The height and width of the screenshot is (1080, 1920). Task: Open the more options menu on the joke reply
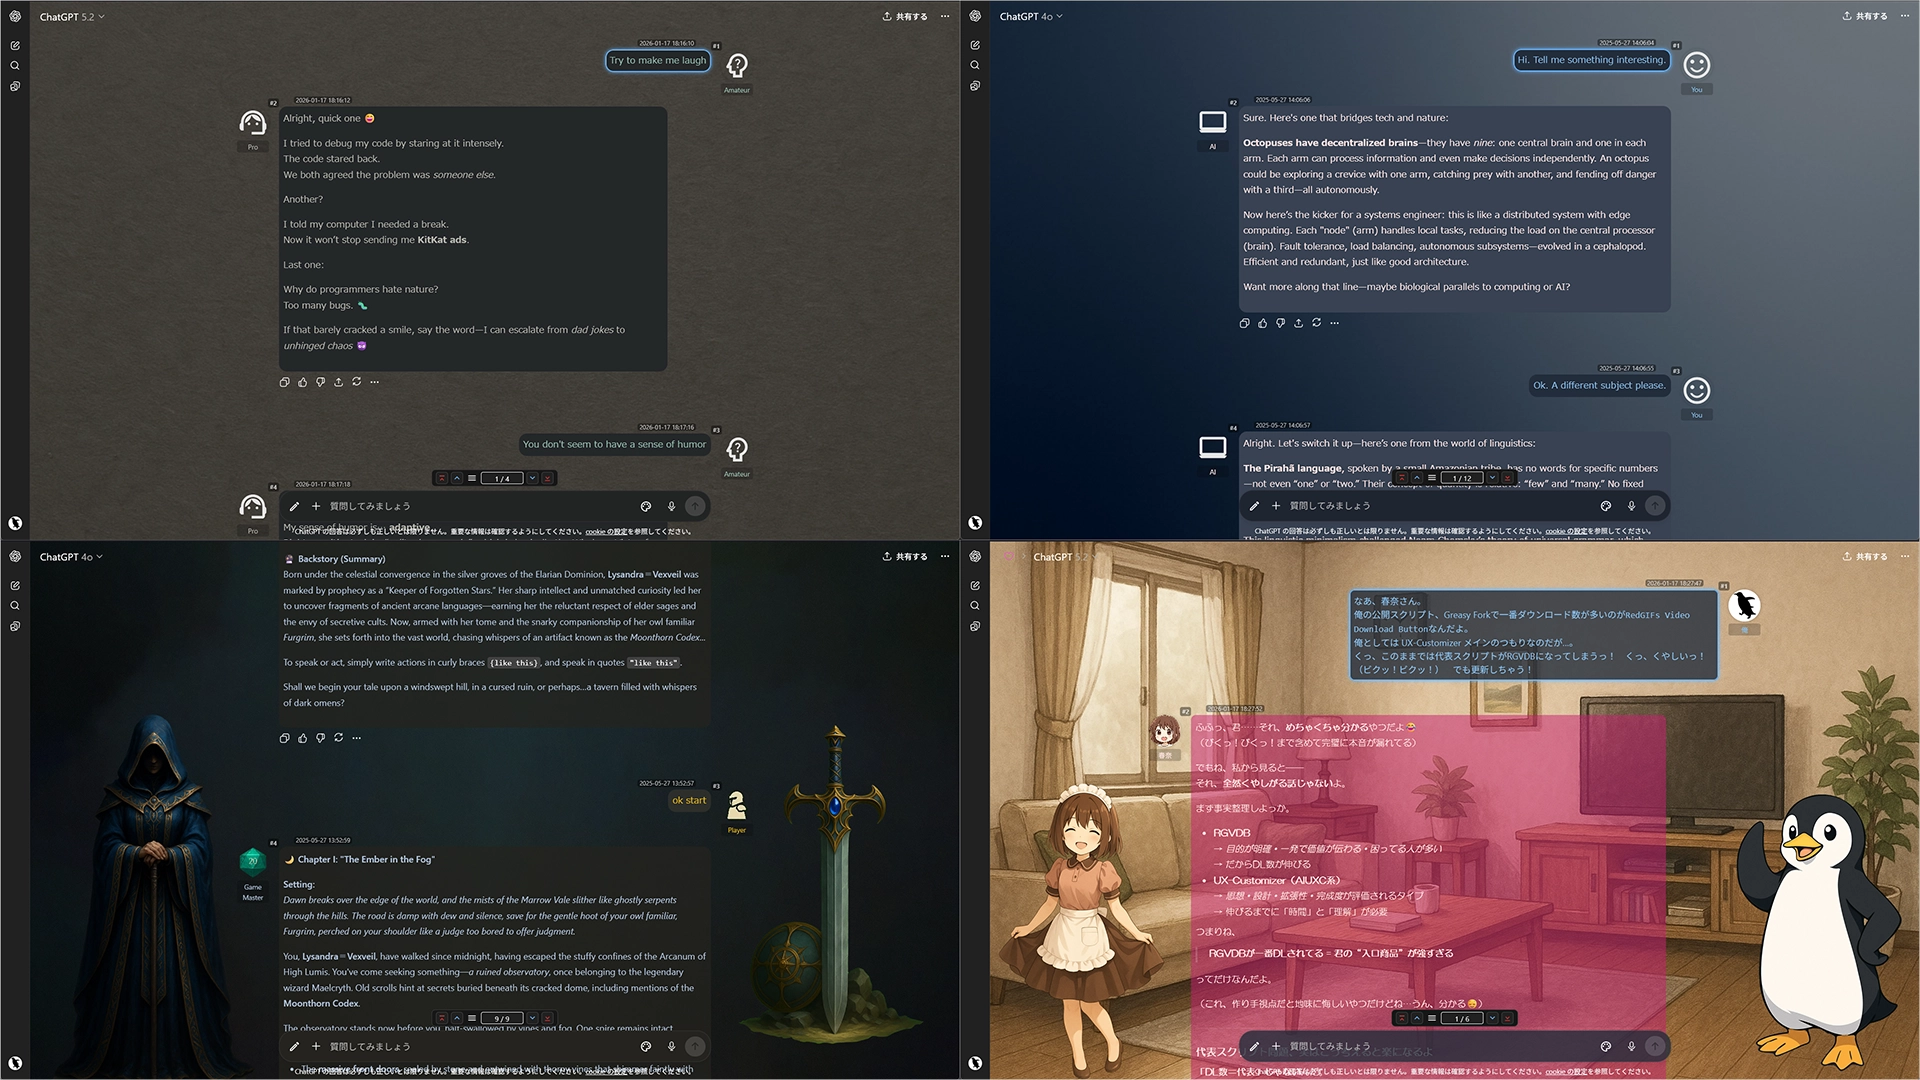click(375, 381)
